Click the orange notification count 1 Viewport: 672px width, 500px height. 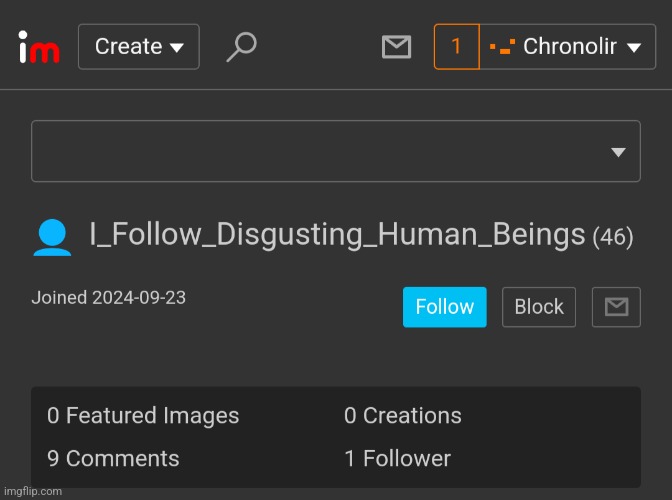click(x=456, y=47)
